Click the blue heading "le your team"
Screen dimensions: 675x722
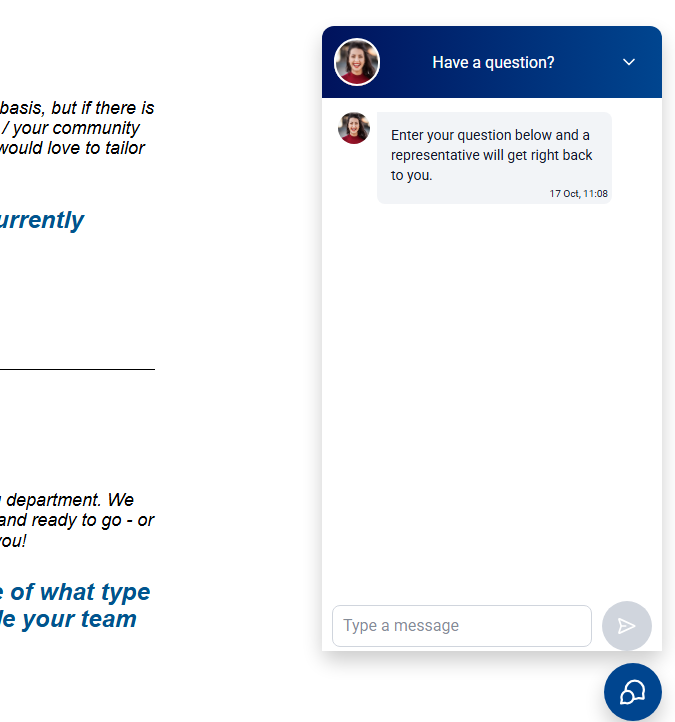[68, 619]
